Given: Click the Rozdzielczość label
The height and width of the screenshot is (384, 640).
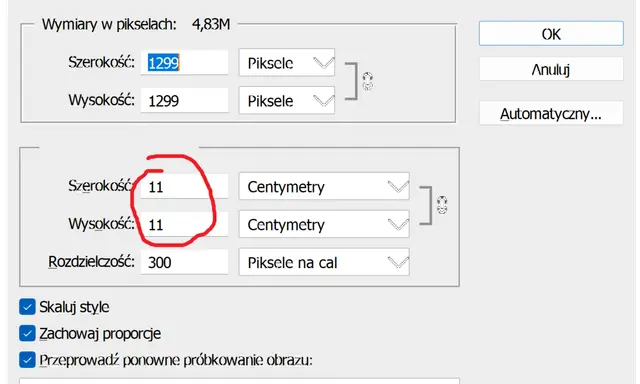Looking at the screenshot, I should tap(91, 262).
